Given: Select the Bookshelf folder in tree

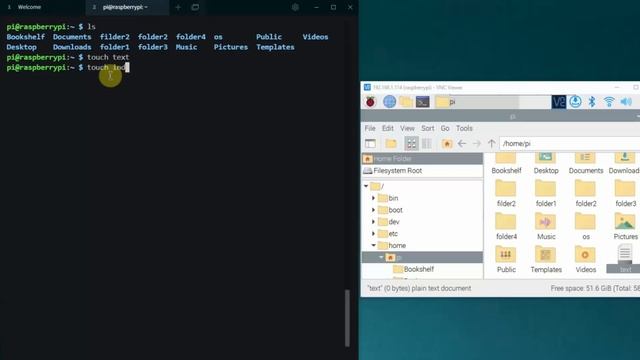Looking at the screenshot, I should pyautogui.click(x=413, y=269).
